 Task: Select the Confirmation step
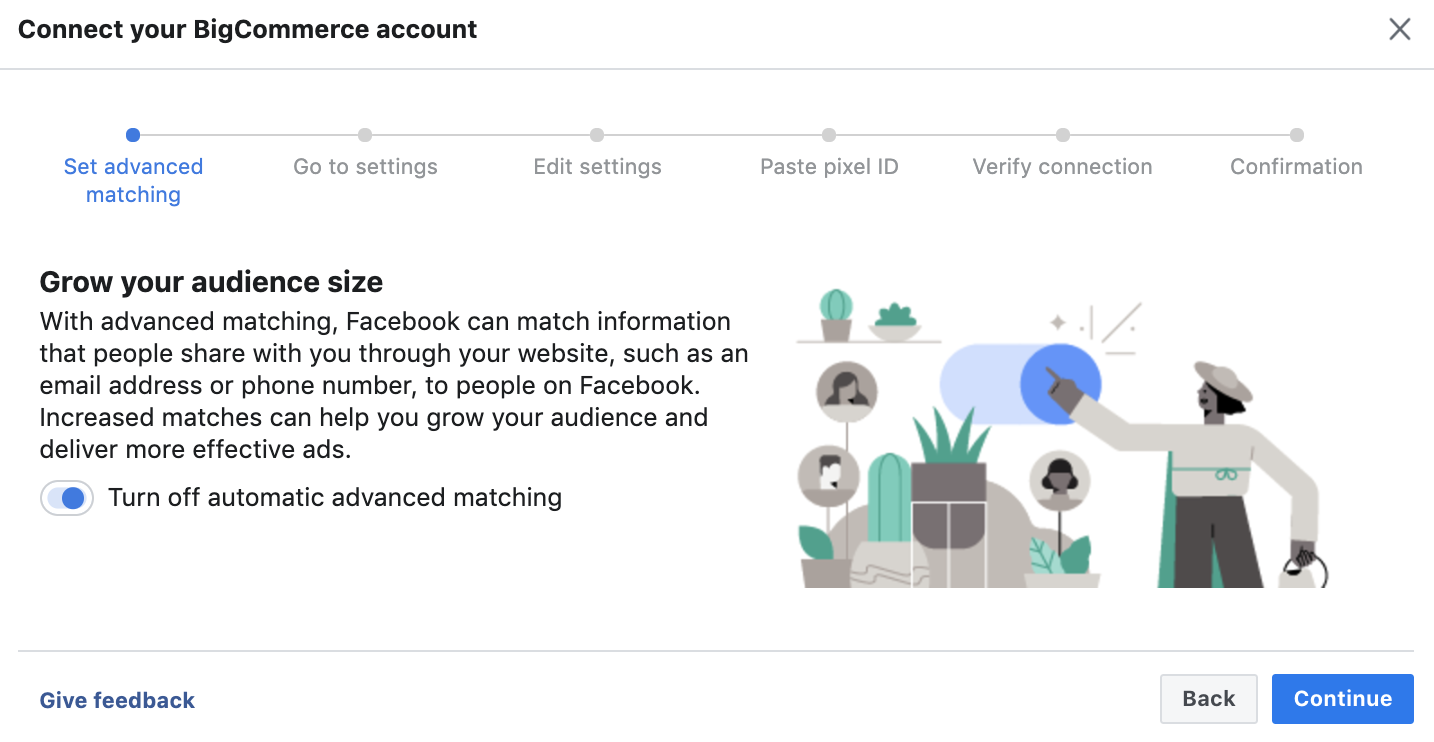click(x=1296, y=167)
